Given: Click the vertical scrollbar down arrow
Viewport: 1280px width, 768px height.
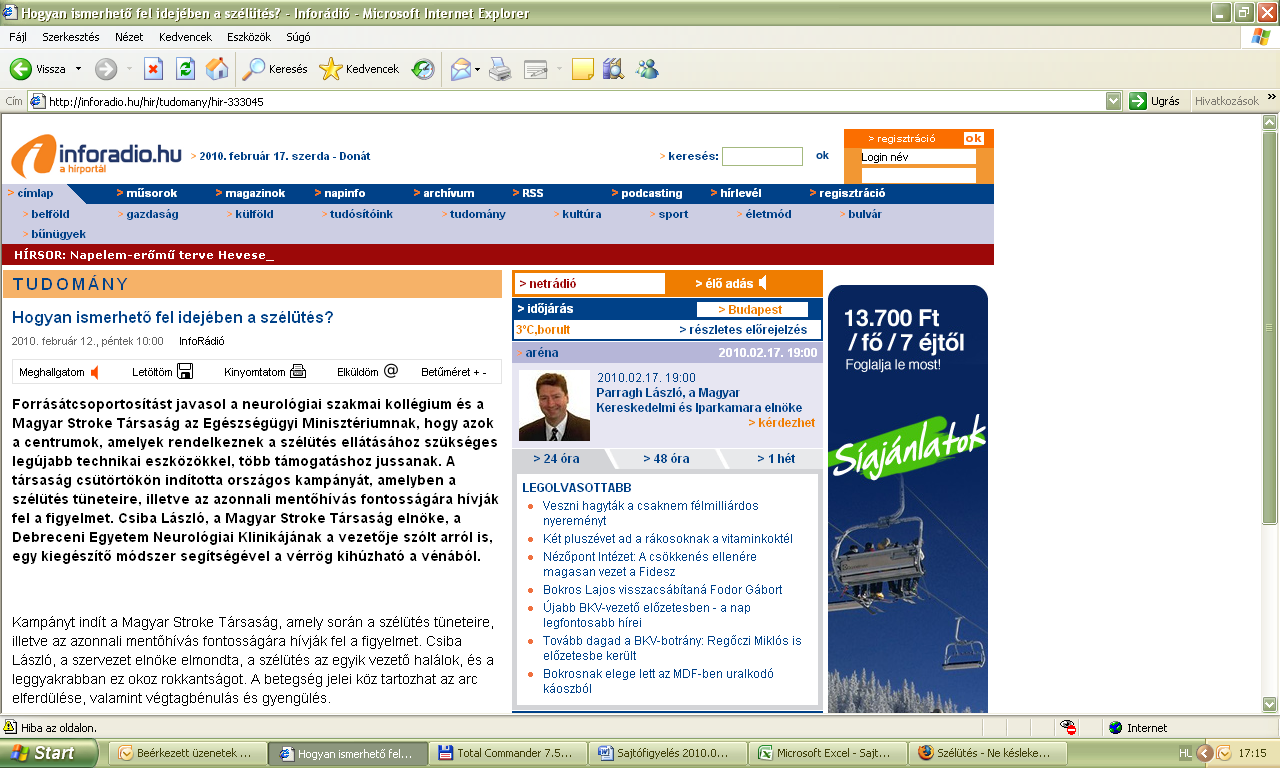Looking at the screenshot, I should click(x=1270, y=705).
